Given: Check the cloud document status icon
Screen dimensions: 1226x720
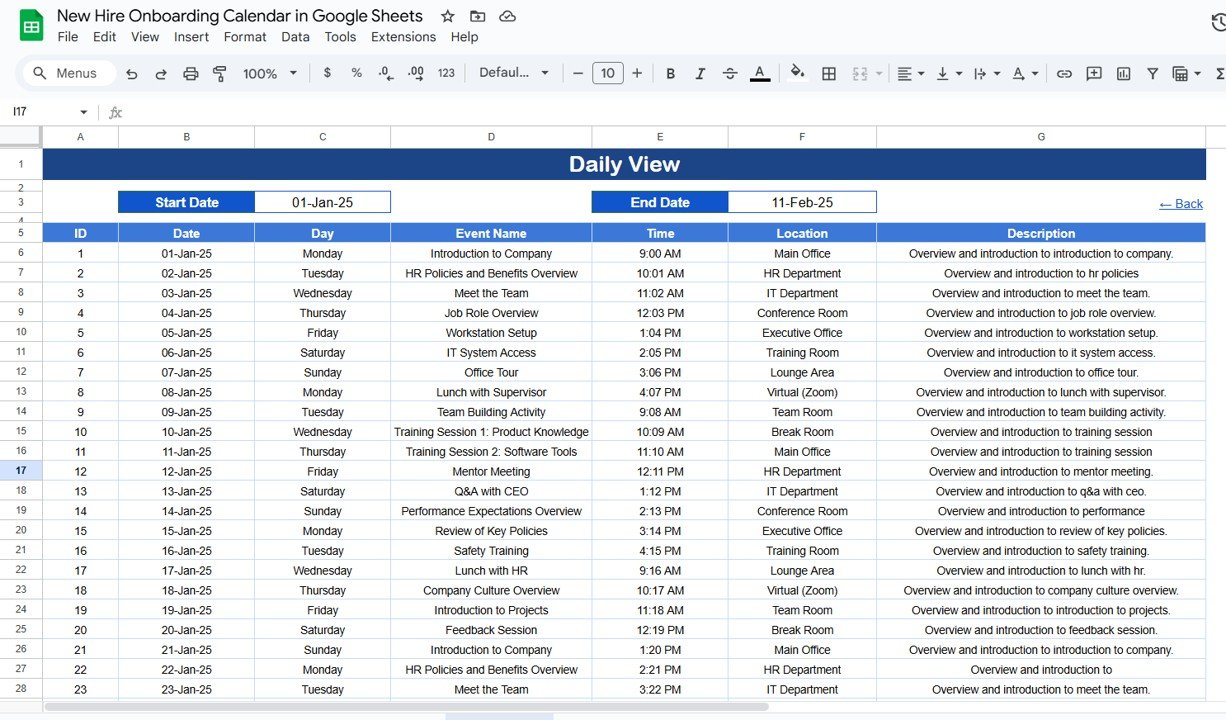Looking at the screenshot, I should point(507,16).
